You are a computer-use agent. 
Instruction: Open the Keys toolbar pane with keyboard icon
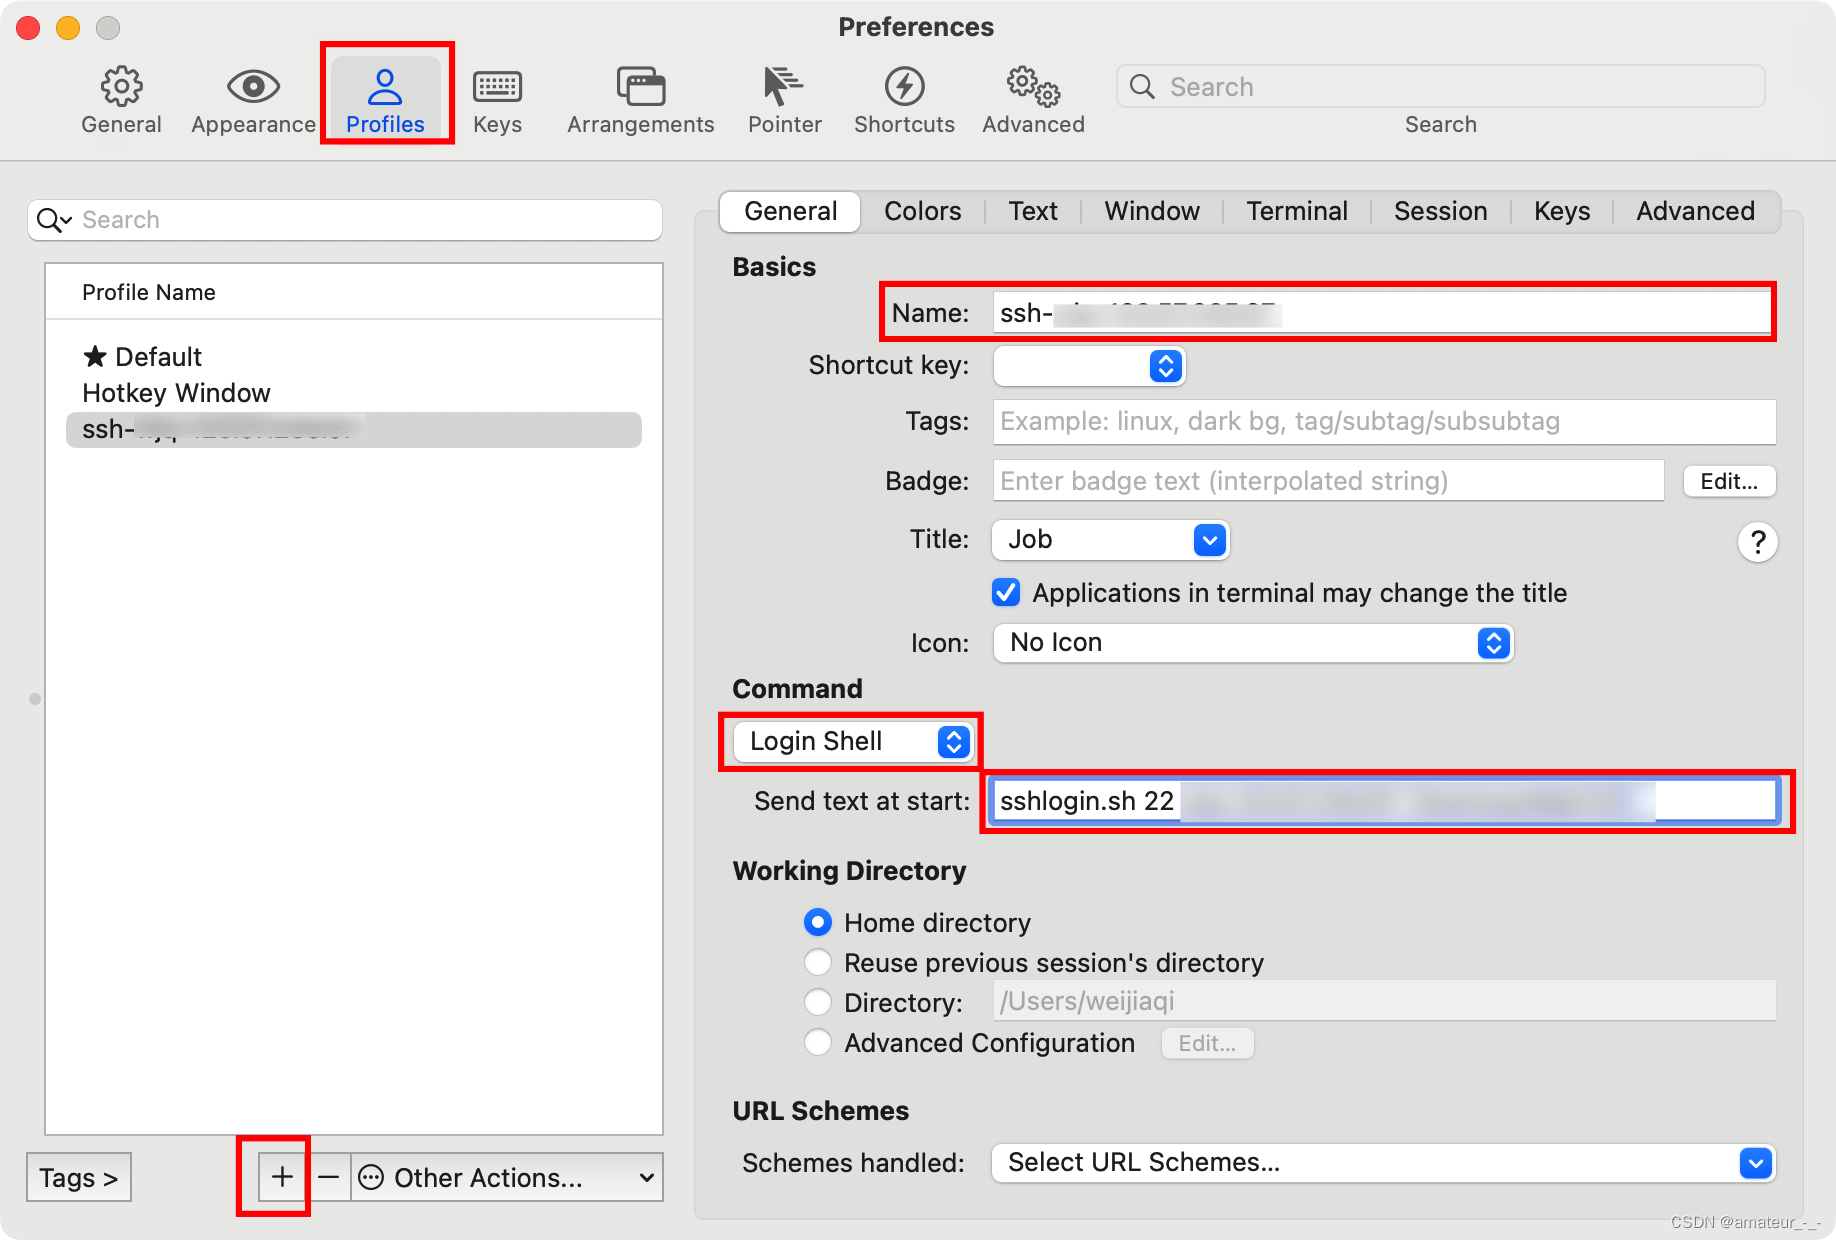(x=497, y=100)
